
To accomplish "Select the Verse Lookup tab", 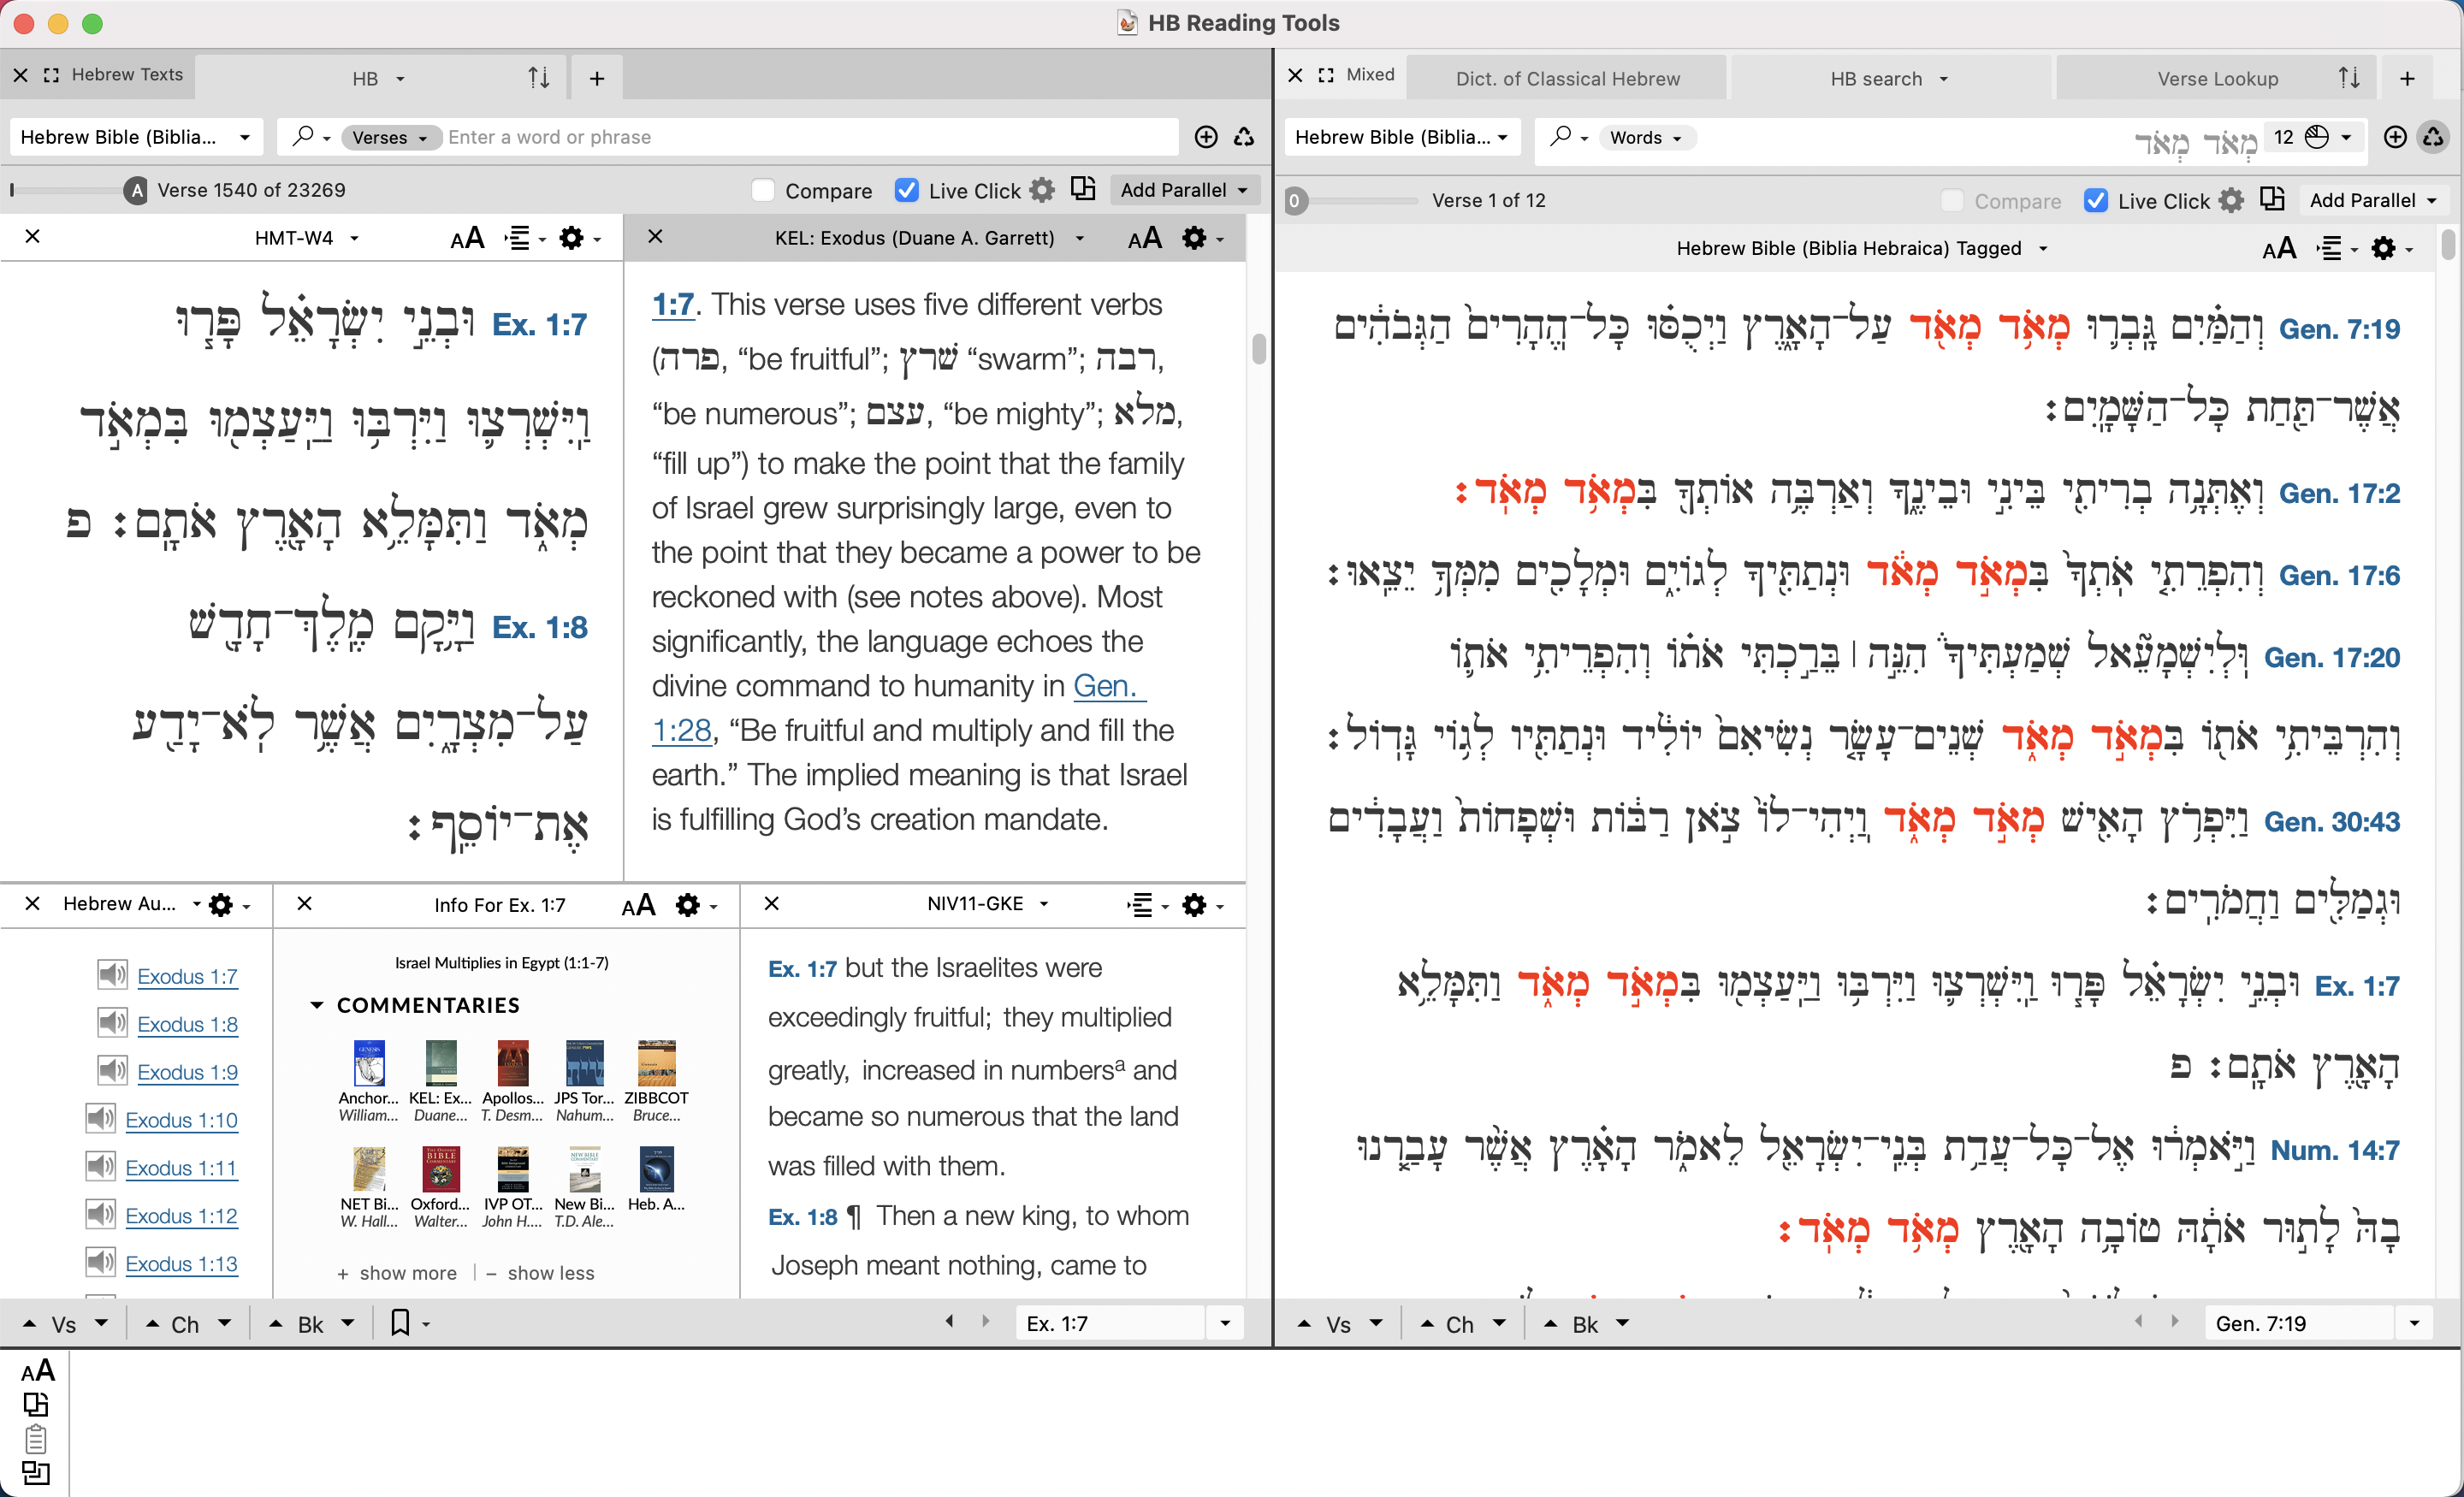I will click(x=2221, y=78).
